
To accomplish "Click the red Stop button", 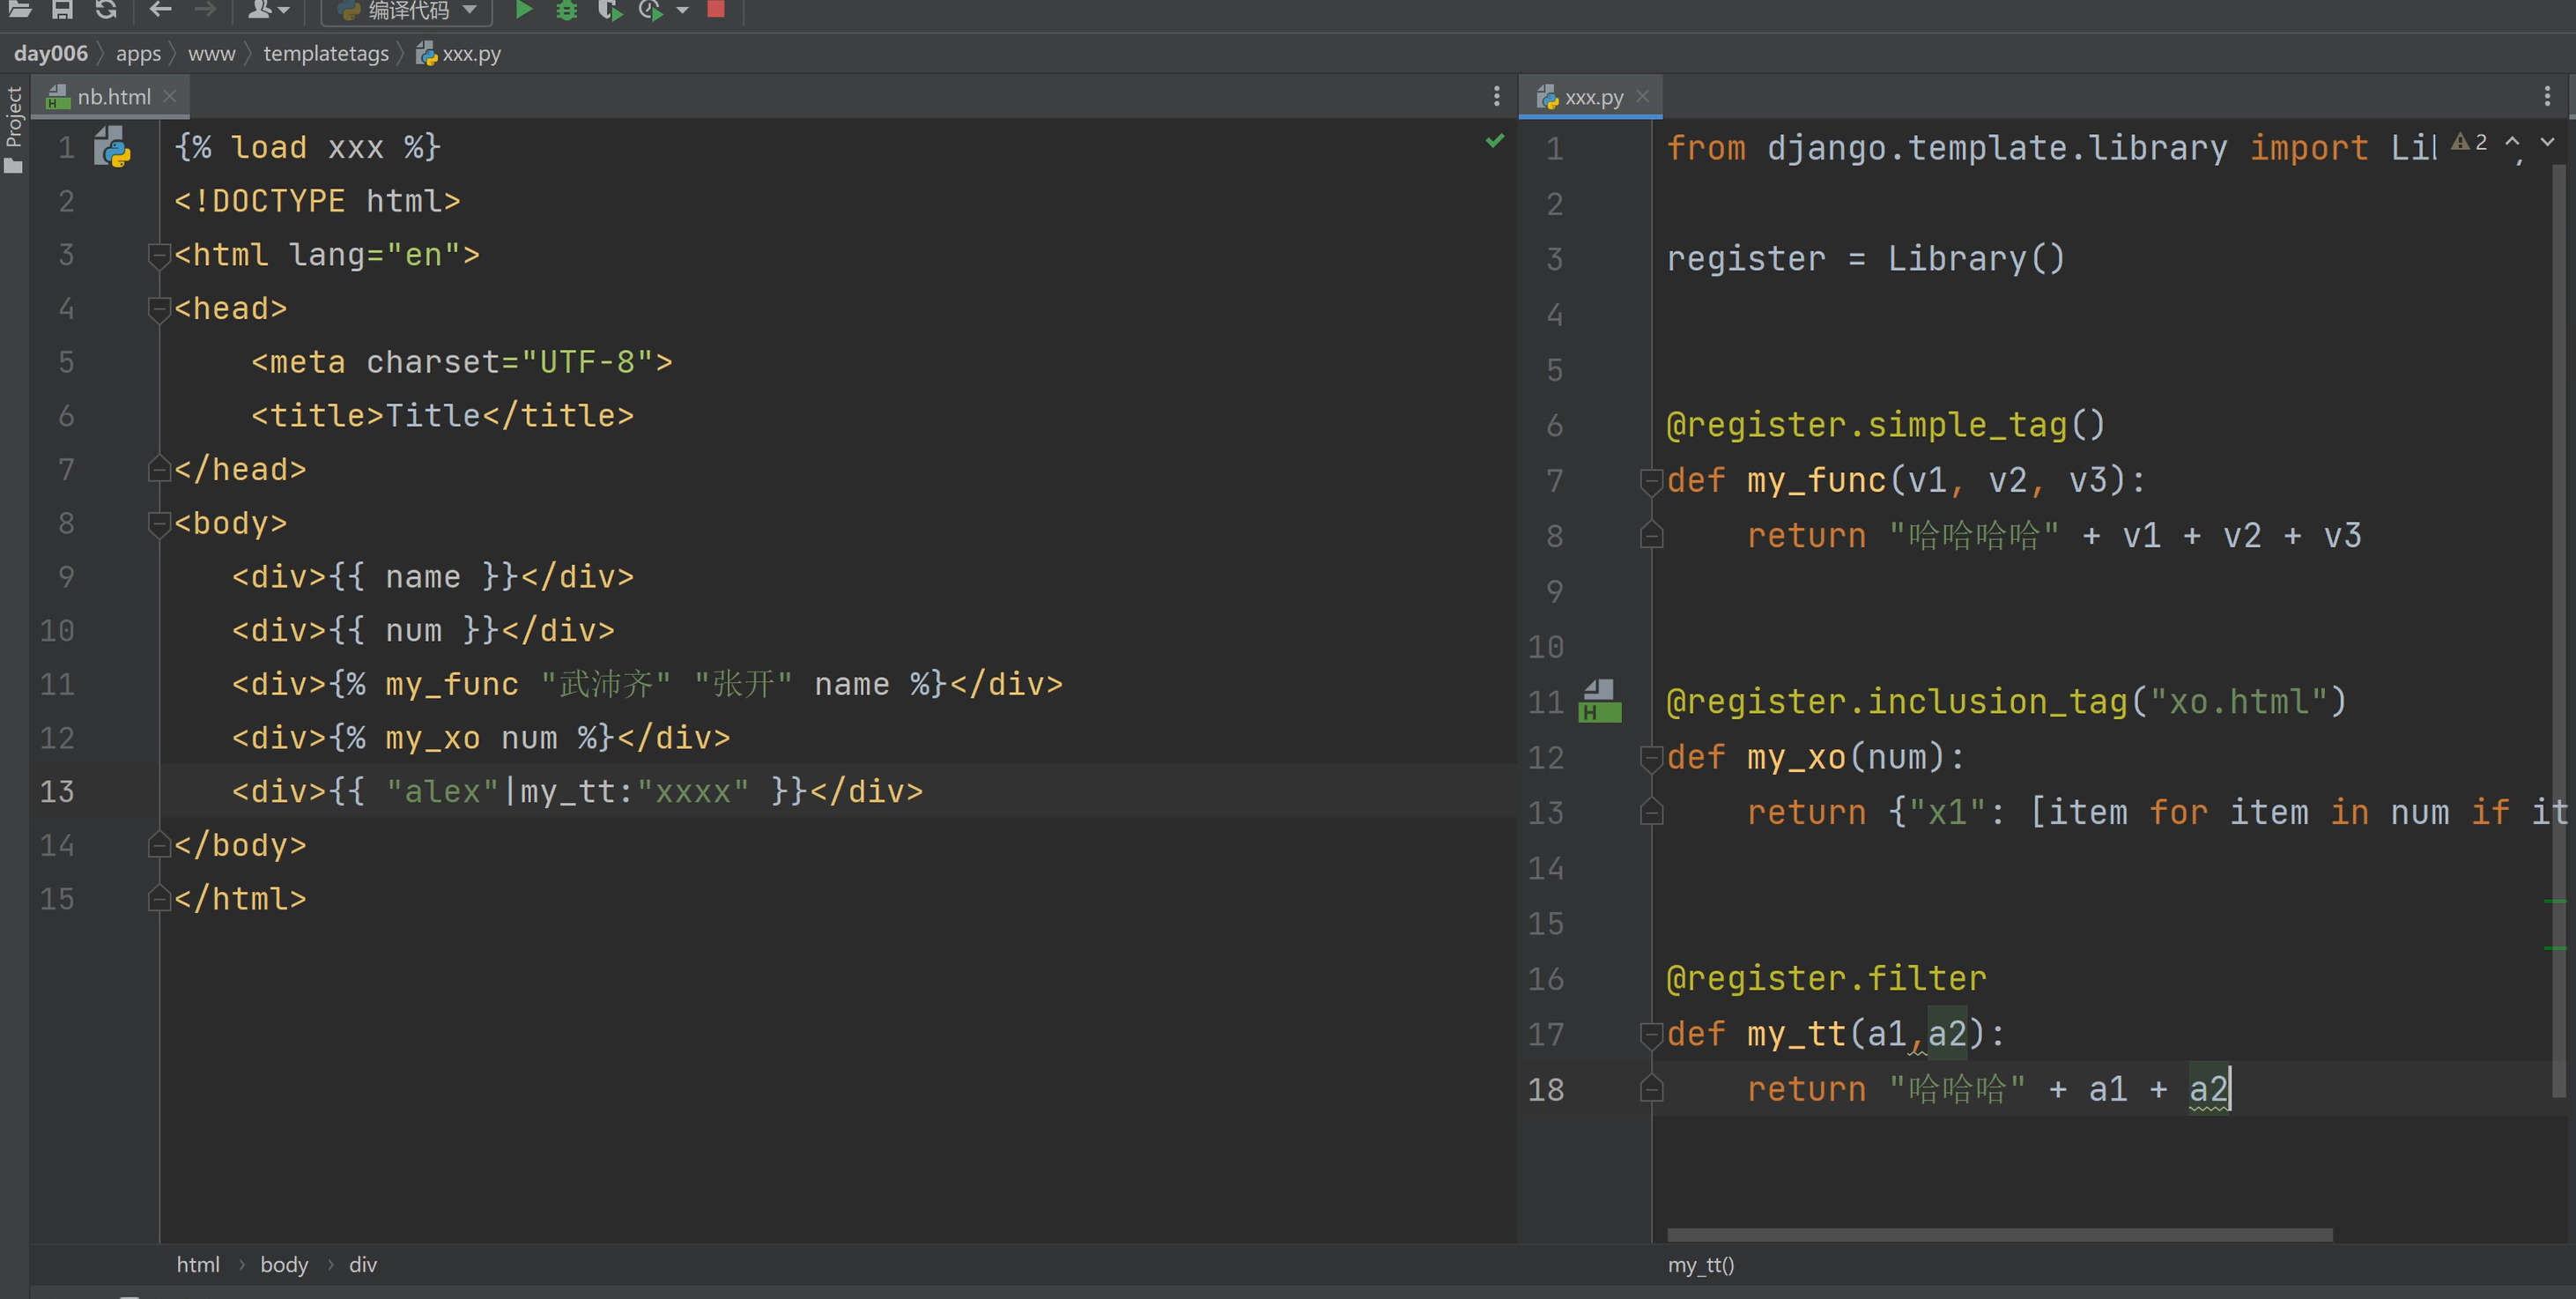I will pos(716,9).
